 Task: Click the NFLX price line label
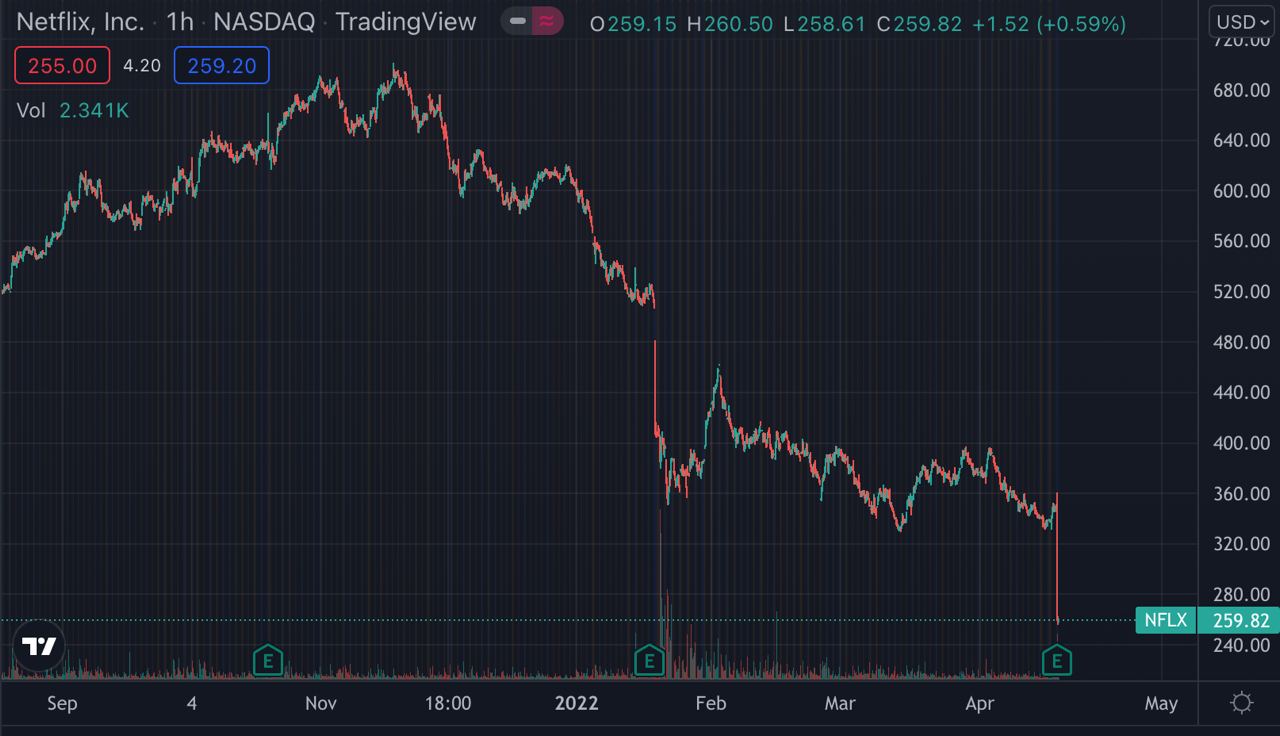[1165, 620]
